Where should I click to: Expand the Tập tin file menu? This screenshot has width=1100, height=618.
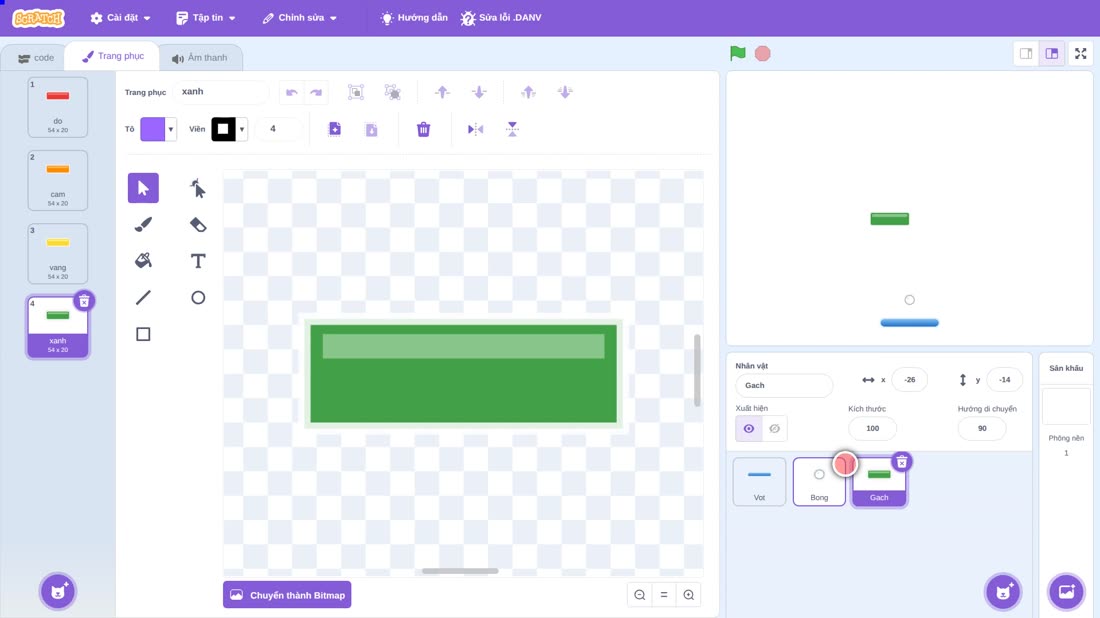click(206, 18)
